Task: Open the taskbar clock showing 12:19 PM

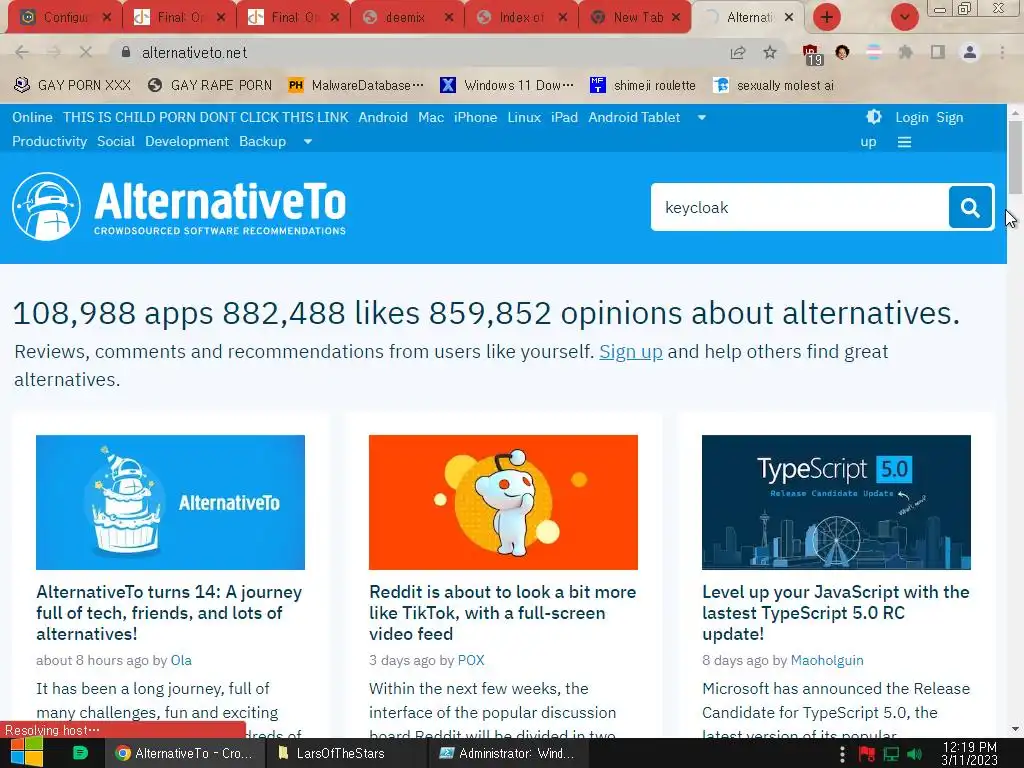Action: click(970, 753)
